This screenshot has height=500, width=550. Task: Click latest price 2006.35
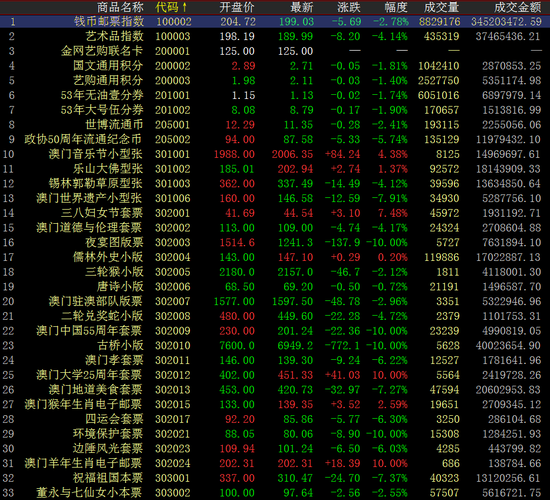293,154
